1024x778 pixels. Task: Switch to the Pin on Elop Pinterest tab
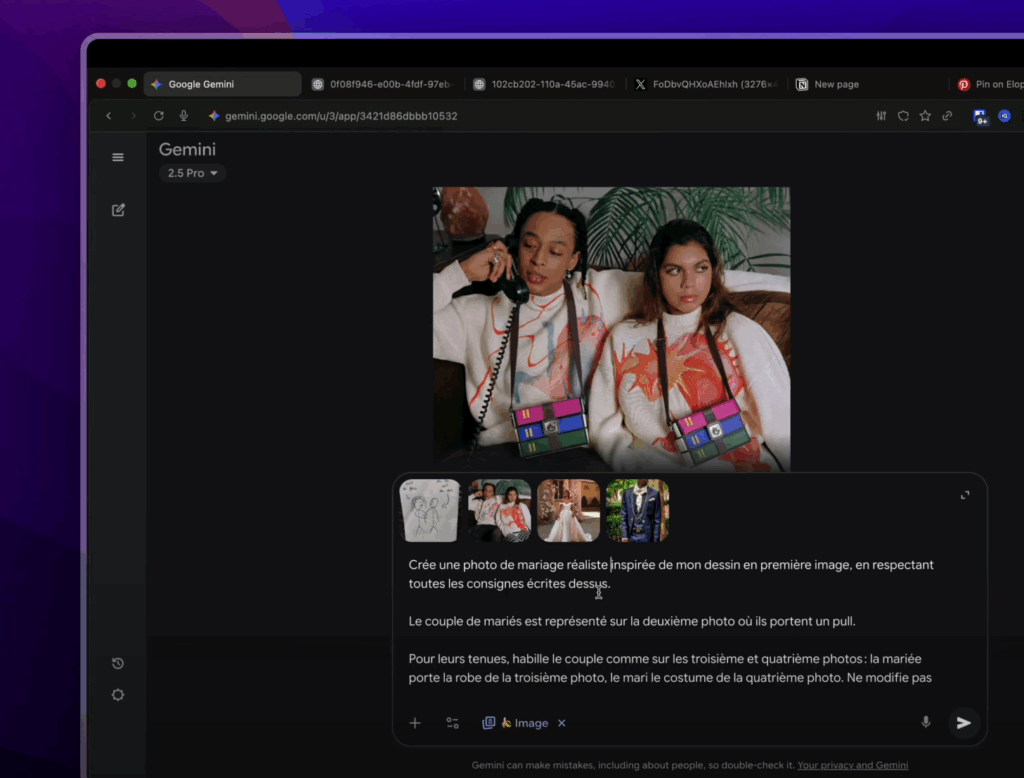click(988, 85)
